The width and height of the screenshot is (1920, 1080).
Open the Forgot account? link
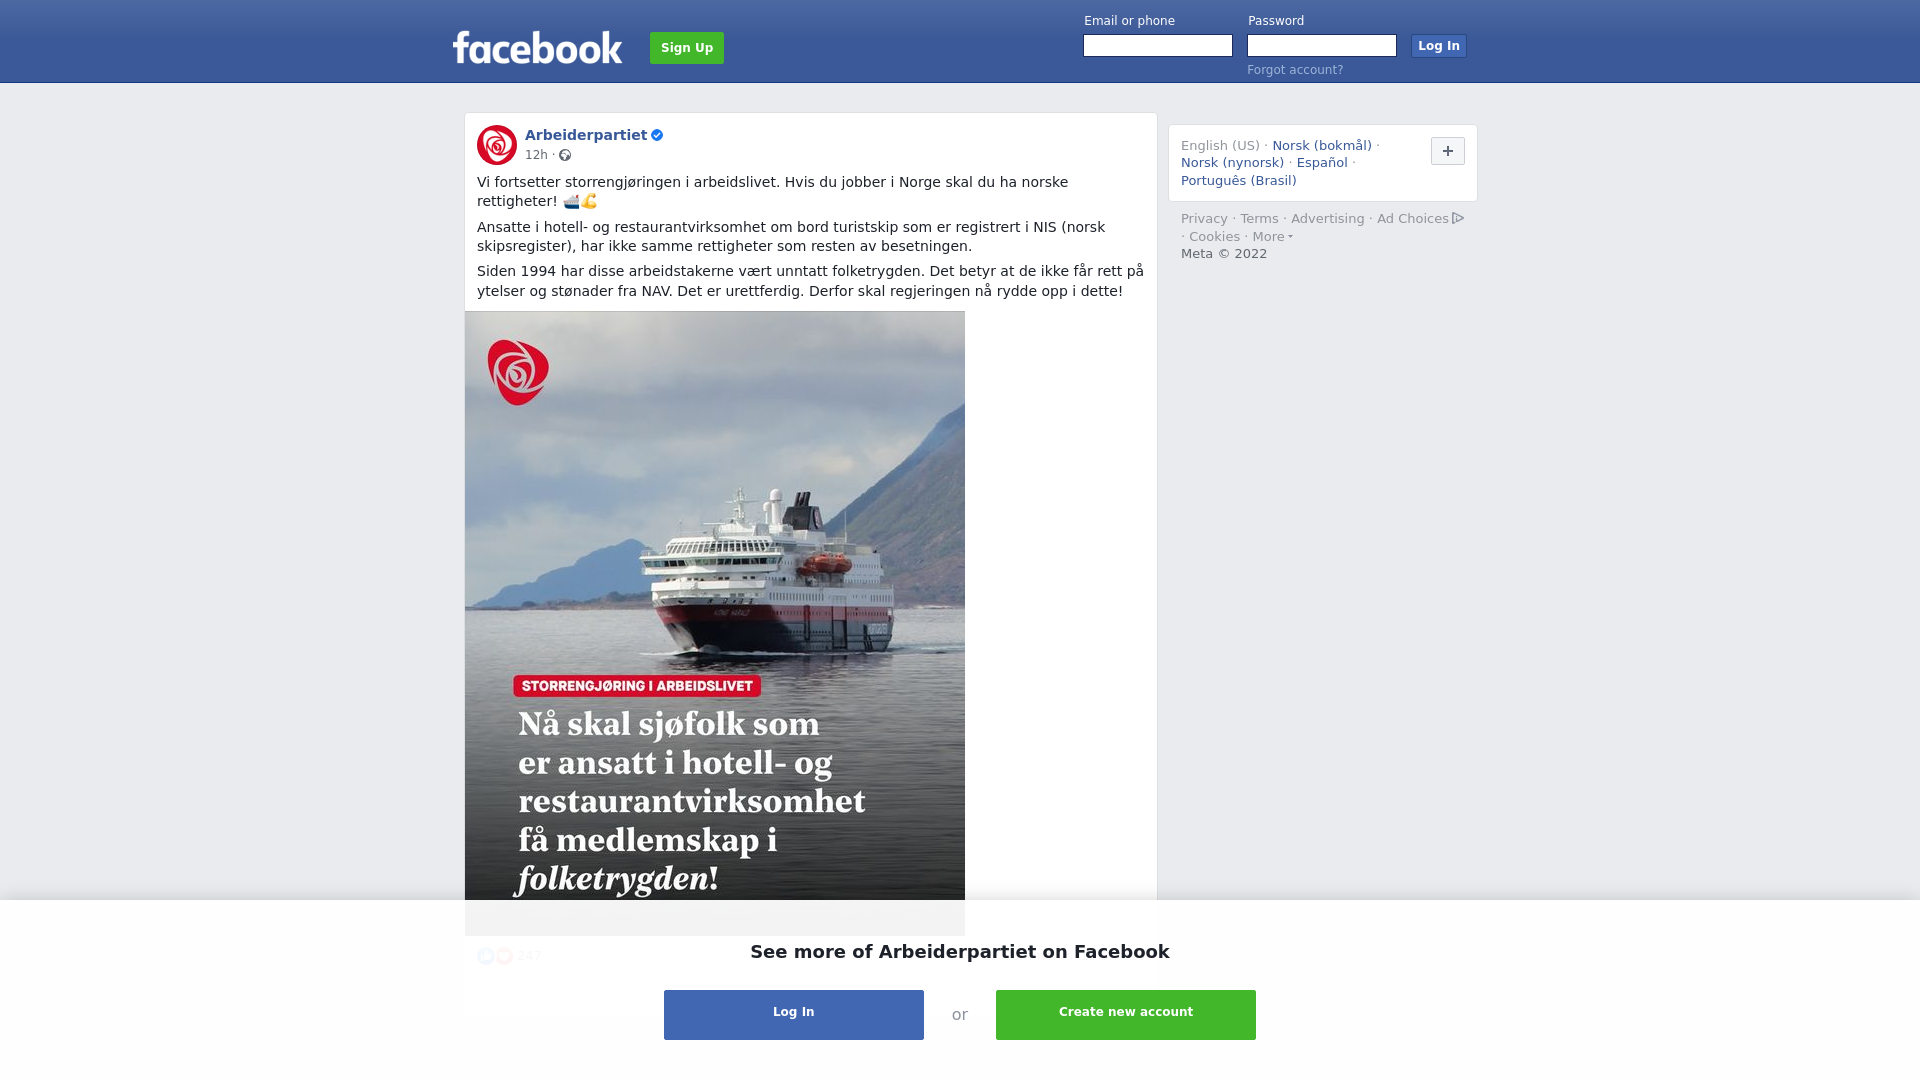click(x=1295, y=70)
